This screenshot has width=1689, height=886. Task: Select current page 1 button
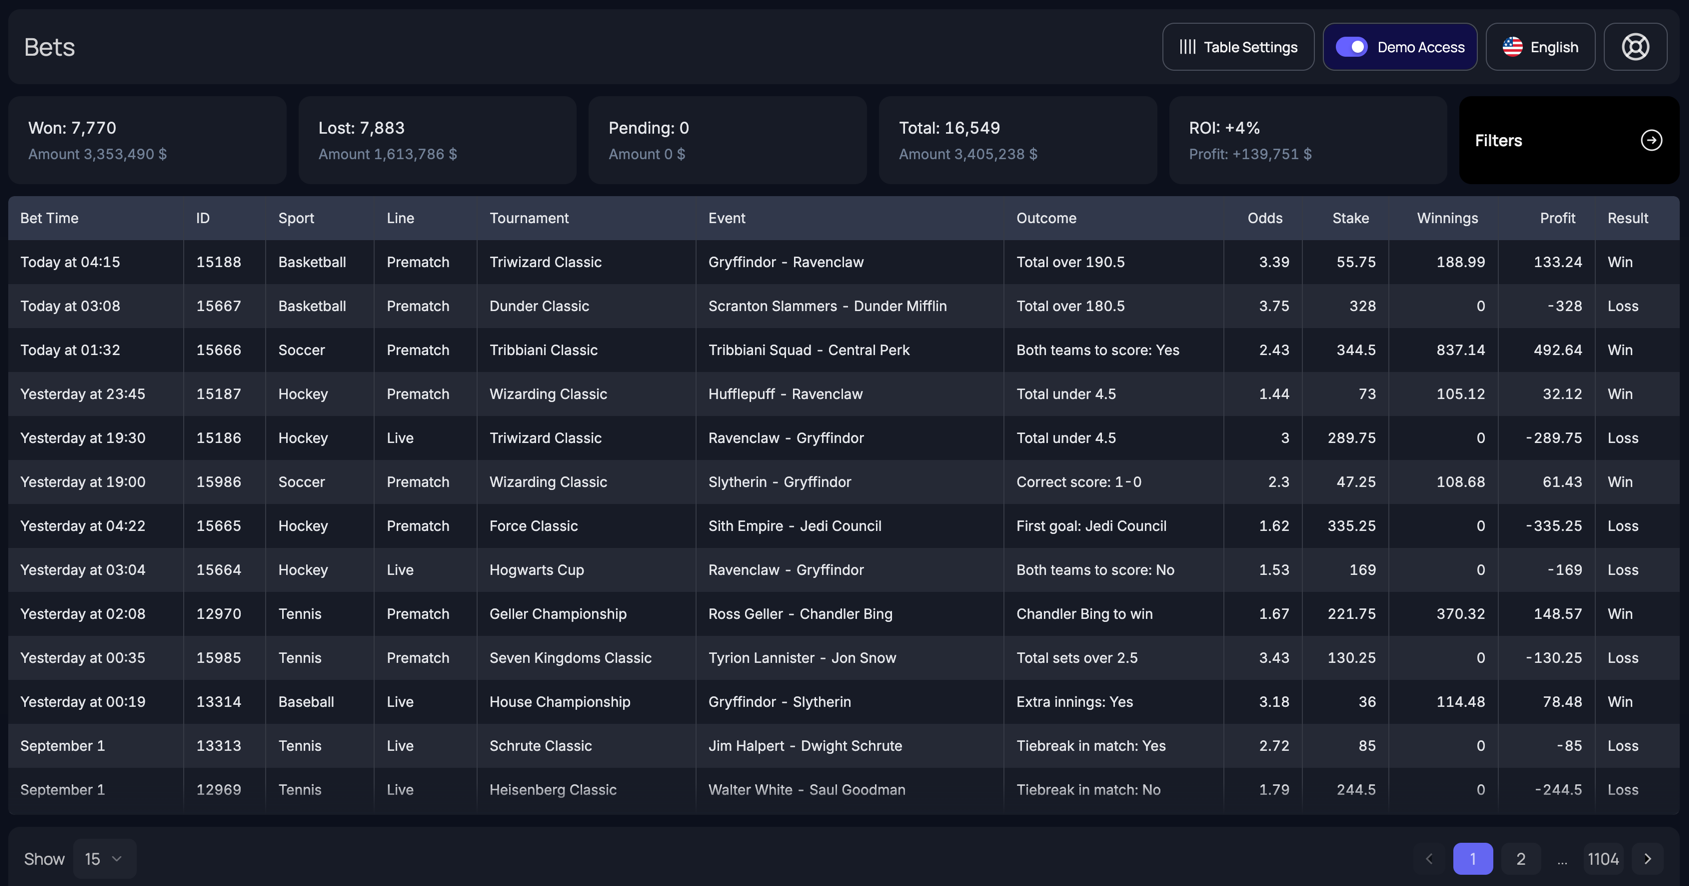tap(1472, 859)
